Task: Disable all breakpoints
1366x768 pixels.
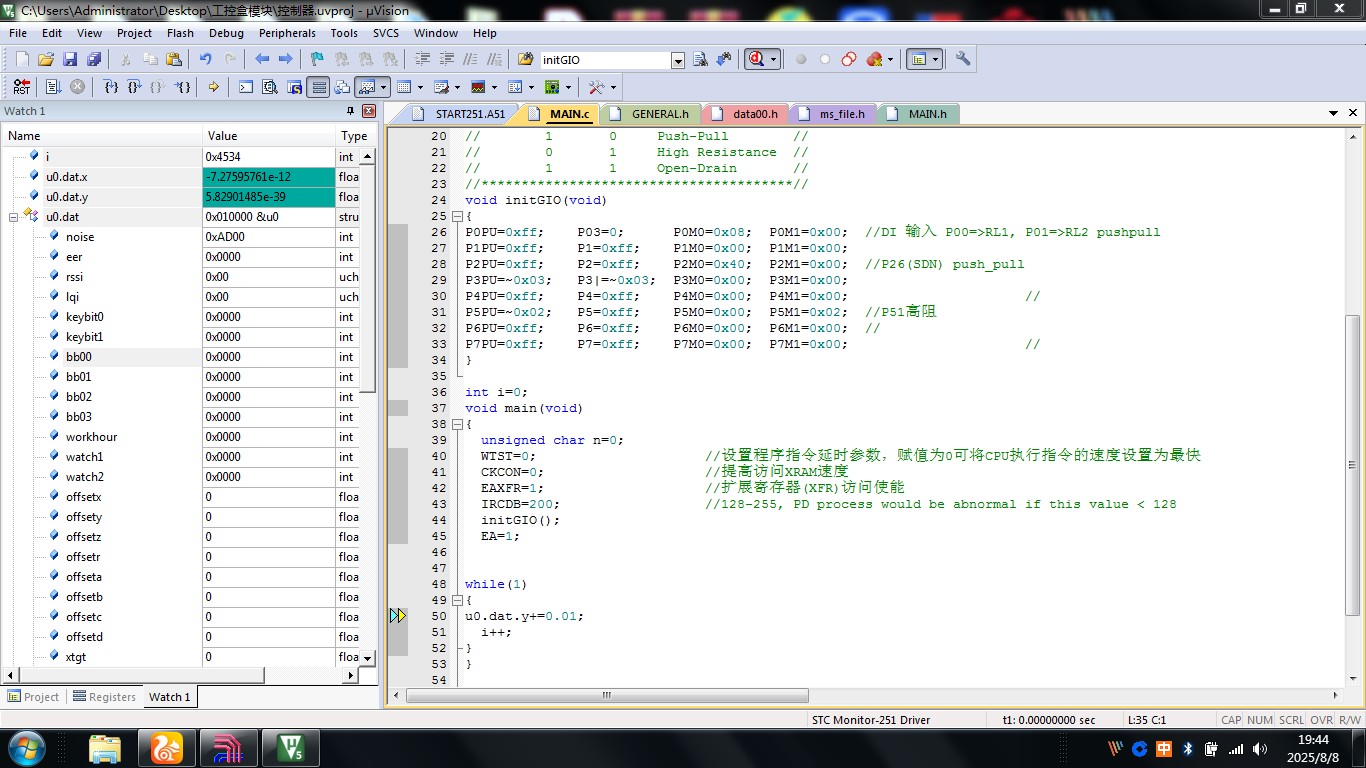Action: [x=849, y=59]
